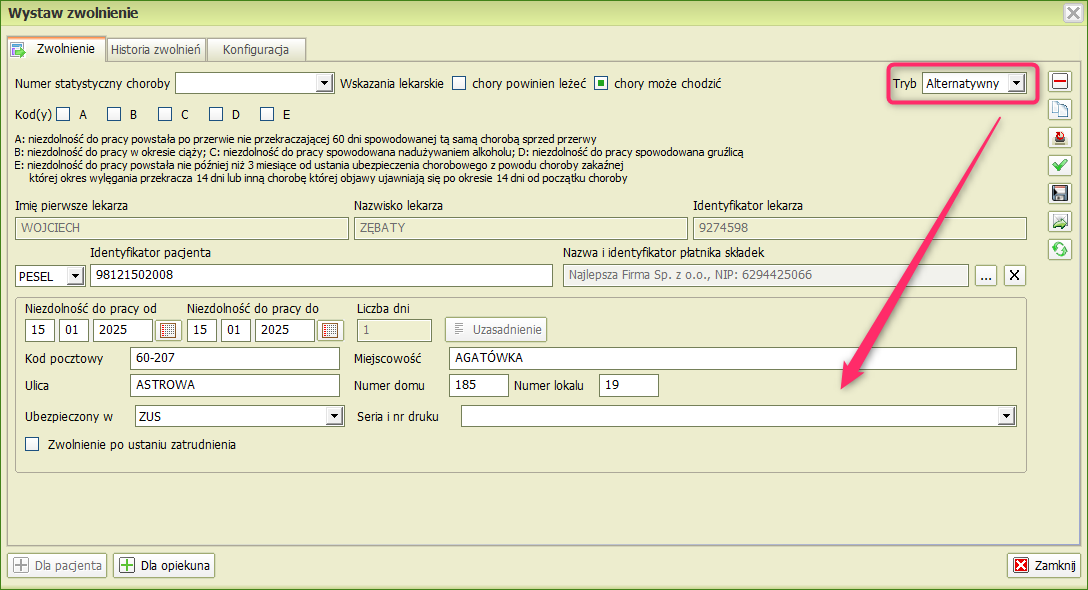Check the chory powinien leżeć checkbox
The height and width of the screenshot is (590, 1088).
pos(459,83)
